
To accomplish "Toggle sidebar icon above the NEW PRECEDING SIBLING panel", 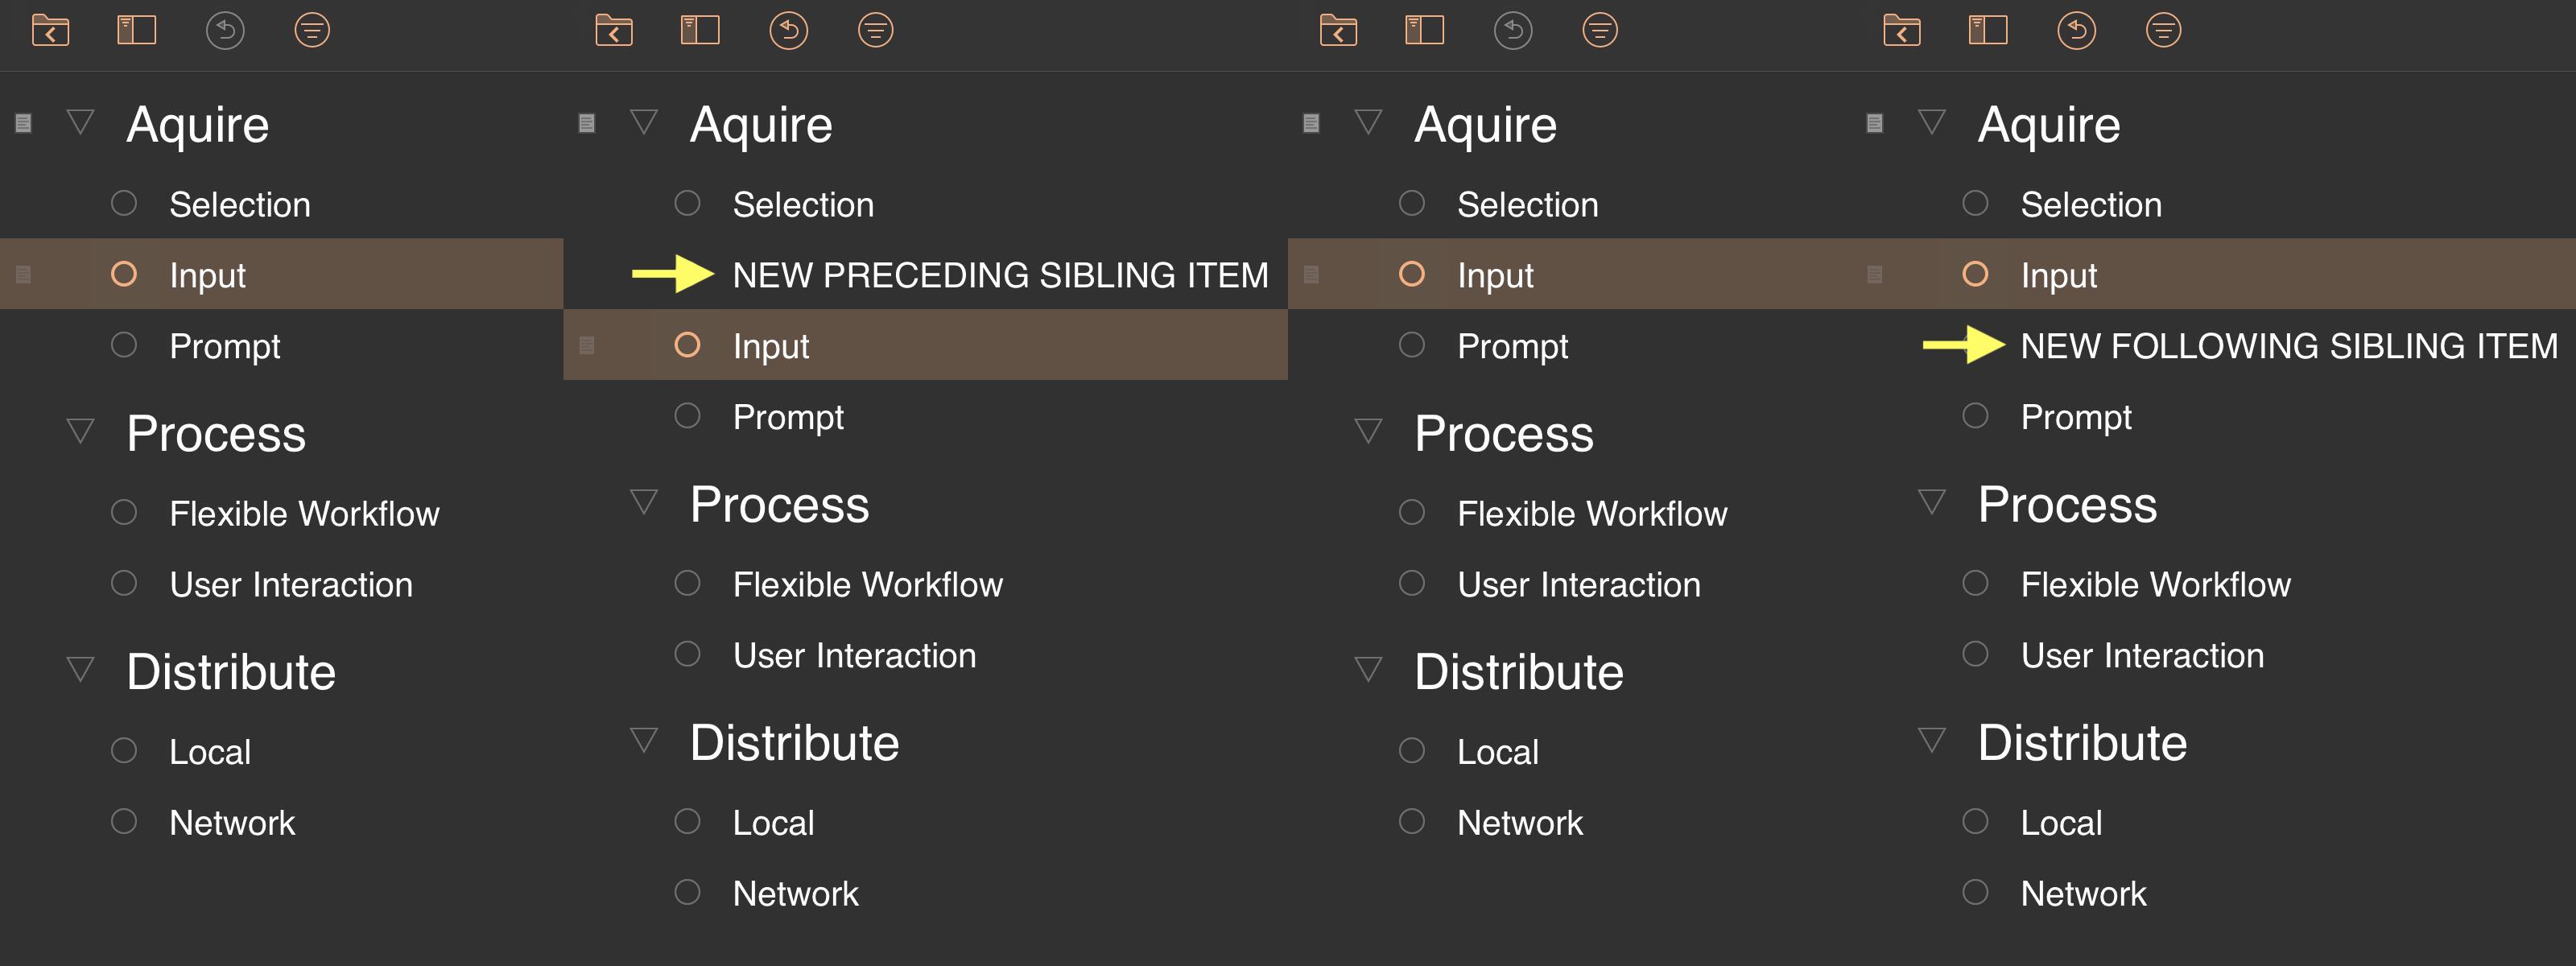I will coord(700,30).
